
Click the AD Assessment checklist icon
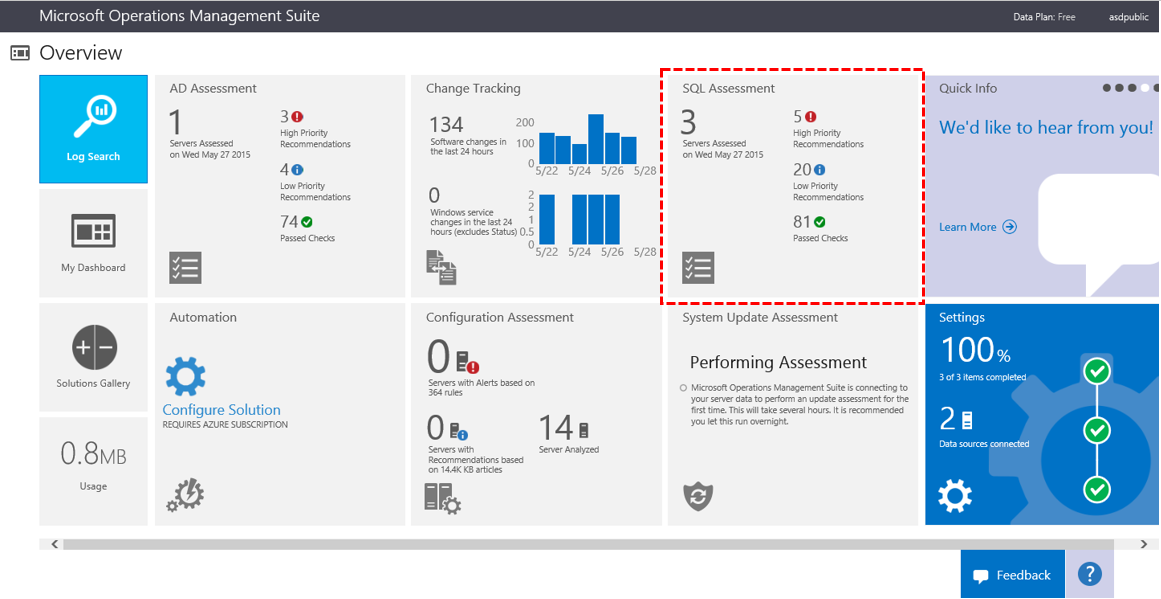(185, 267)
